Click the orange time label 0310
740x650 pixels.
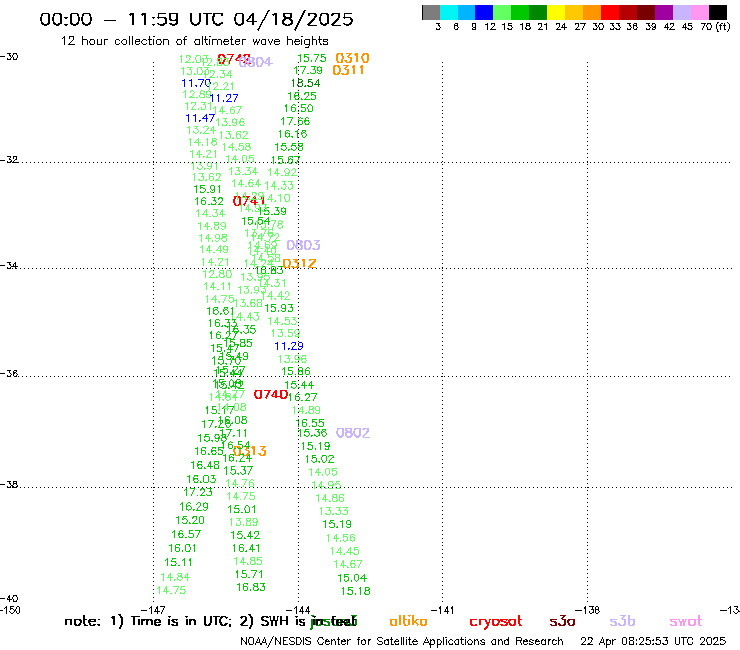[352, 58]
